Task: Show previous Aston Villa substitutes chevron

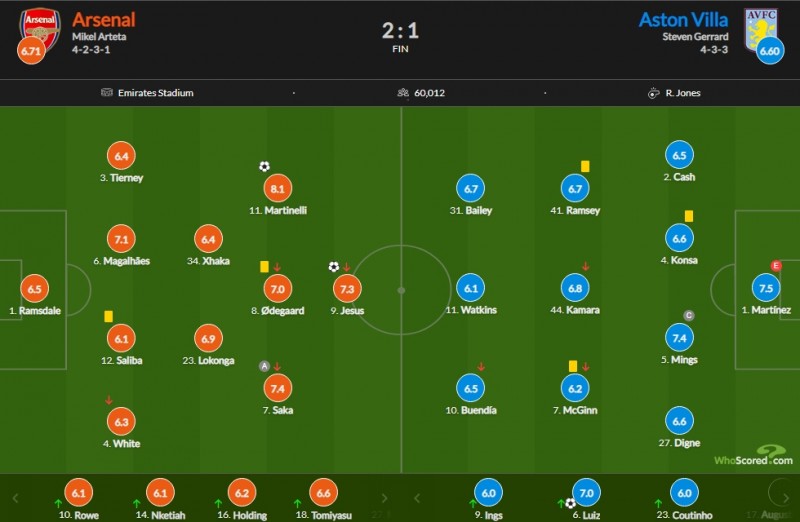Action: click(x=417, y=498)
